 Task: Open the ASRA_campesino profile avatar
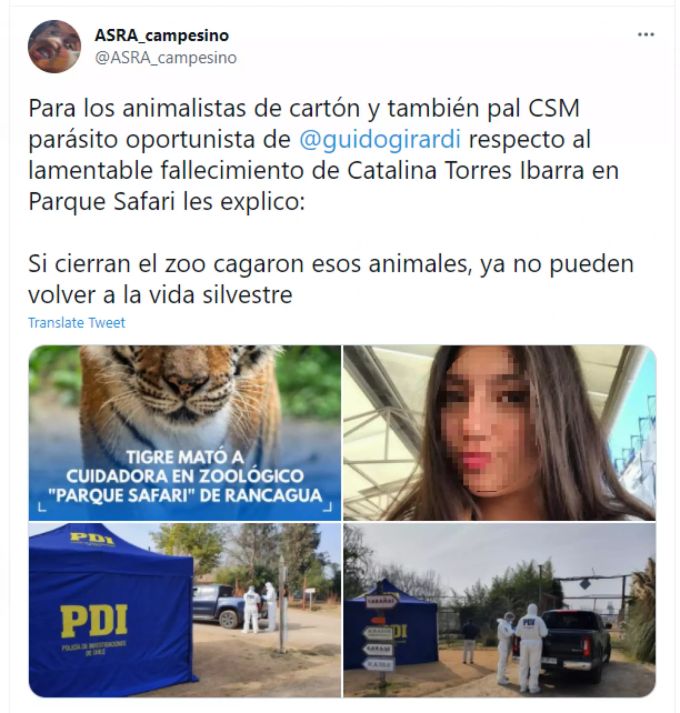click(x=54, y=46)
